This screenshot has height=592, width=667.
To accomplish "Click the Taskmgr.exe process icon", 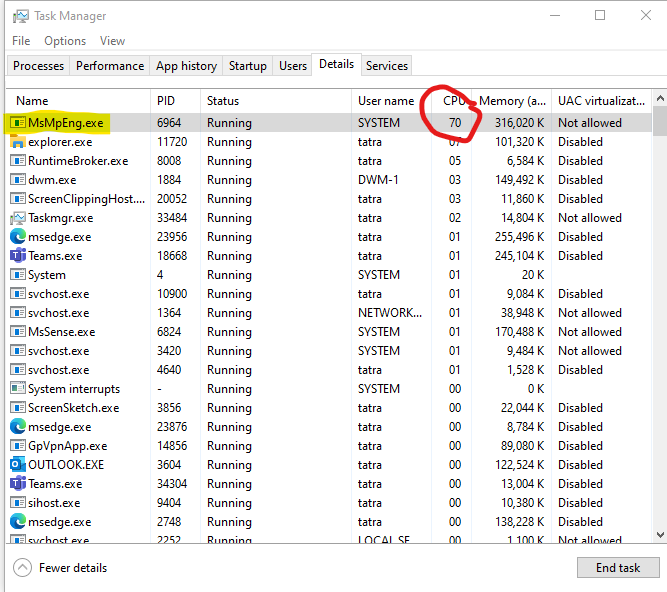I will [x=17, y=218].
